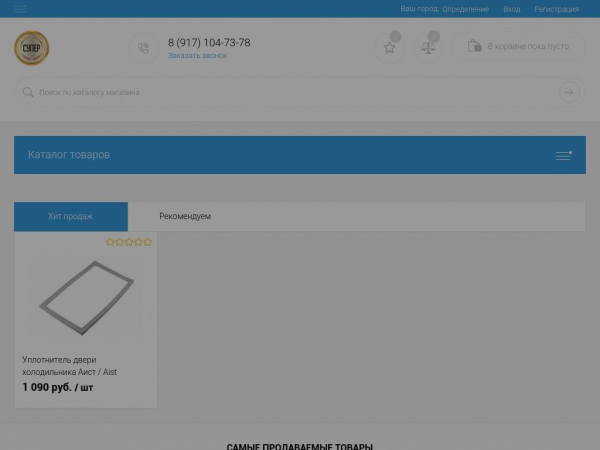Image resolution: width=600 pixels, height=450 pixels.
Task: Open the door seal product image
Action: click(85, 297)
